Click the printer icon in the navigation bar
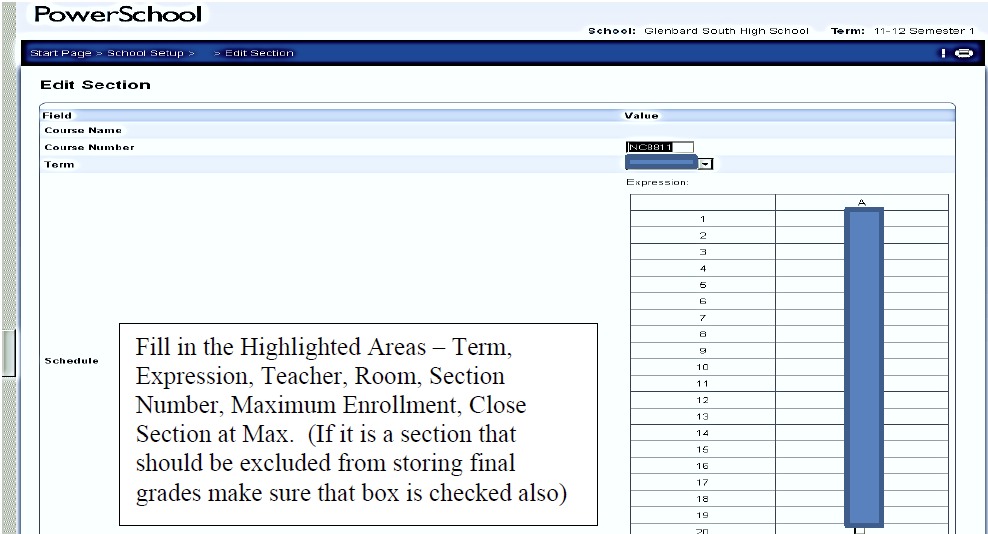Viewport: 988px width, 534px height. 964,53
